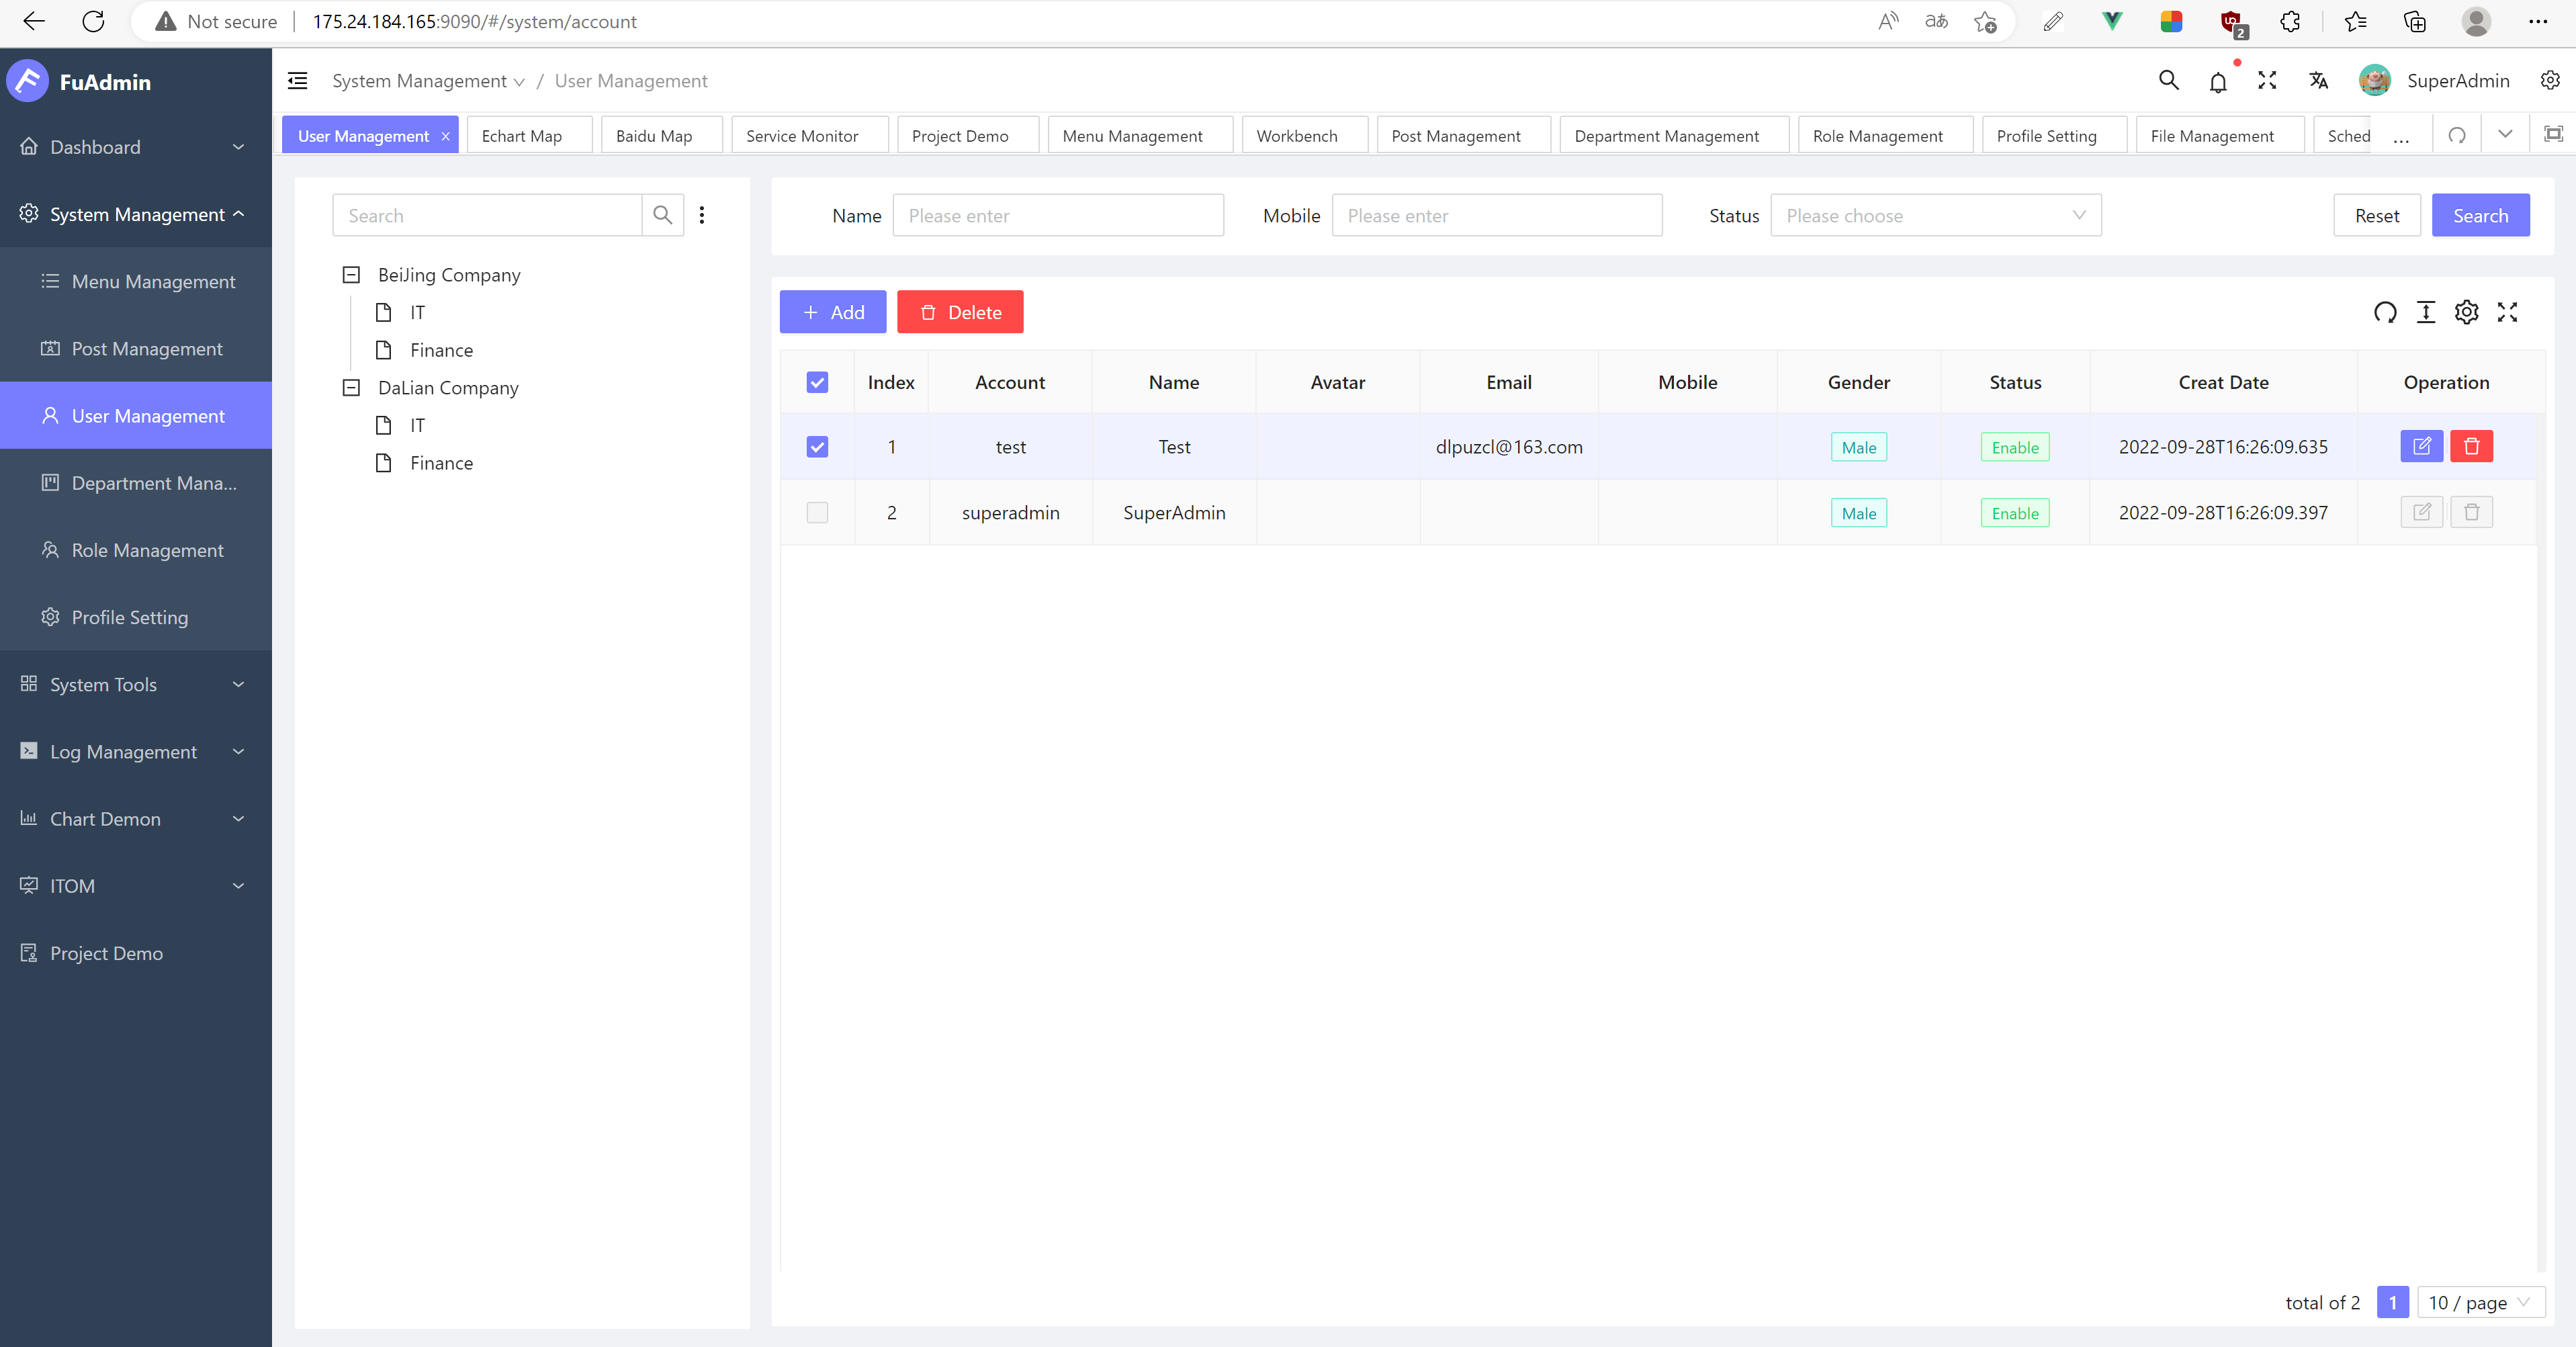Switch to the Echart Map tab
The height and width of the screenshot is (1347, 2576).
pos(522,136)
